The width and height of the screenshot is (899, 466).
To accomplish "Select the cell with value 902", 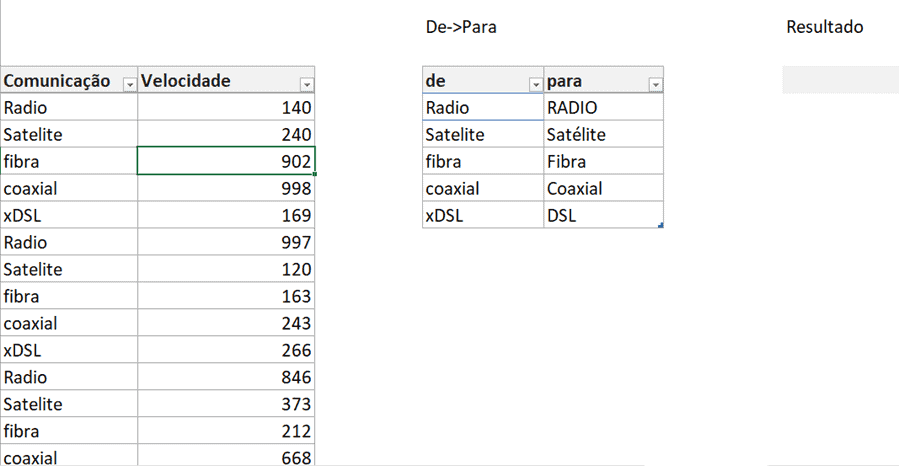I will (226, 161).
